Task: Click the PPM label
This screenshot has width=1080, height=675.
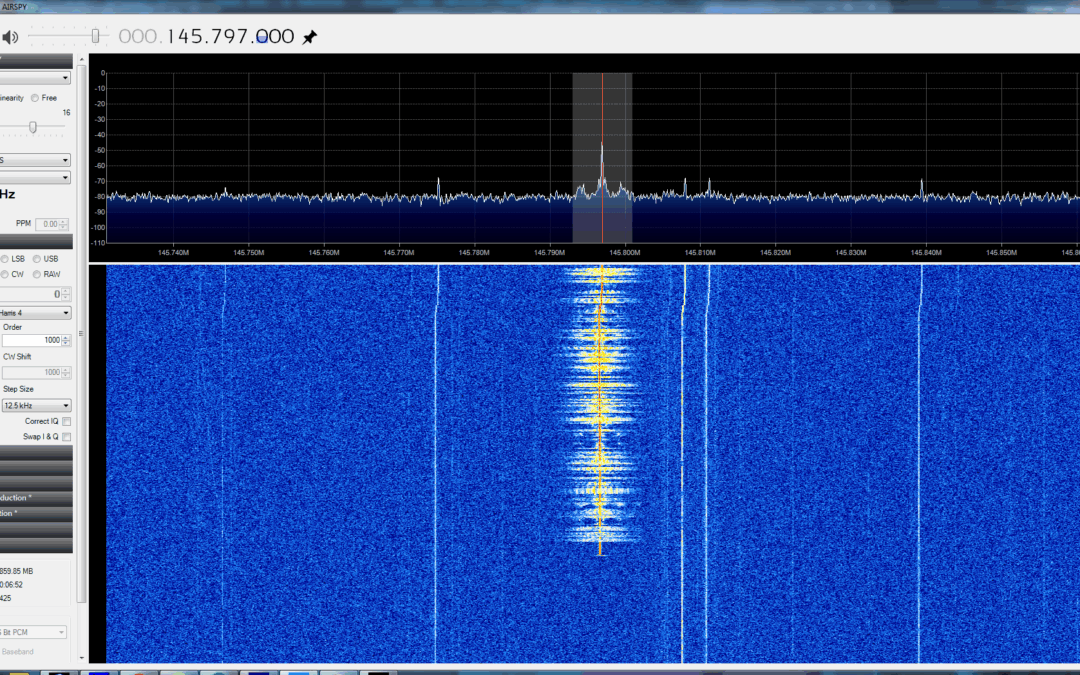Action: click(23, 224)
